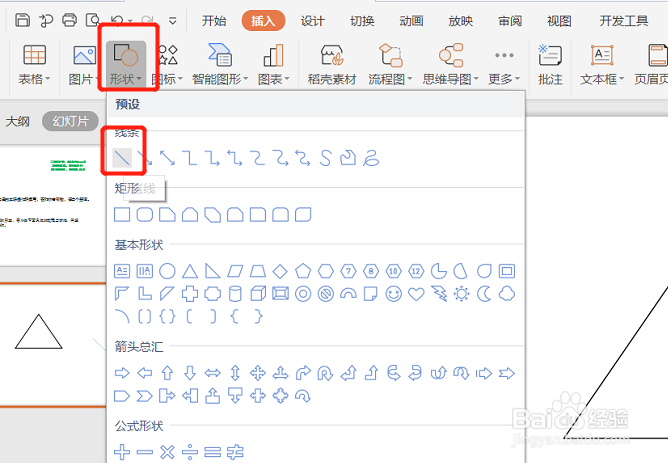The image size is (668, 463).
Task: Select the scribble freehand line tool
Action: coord(371,158)
